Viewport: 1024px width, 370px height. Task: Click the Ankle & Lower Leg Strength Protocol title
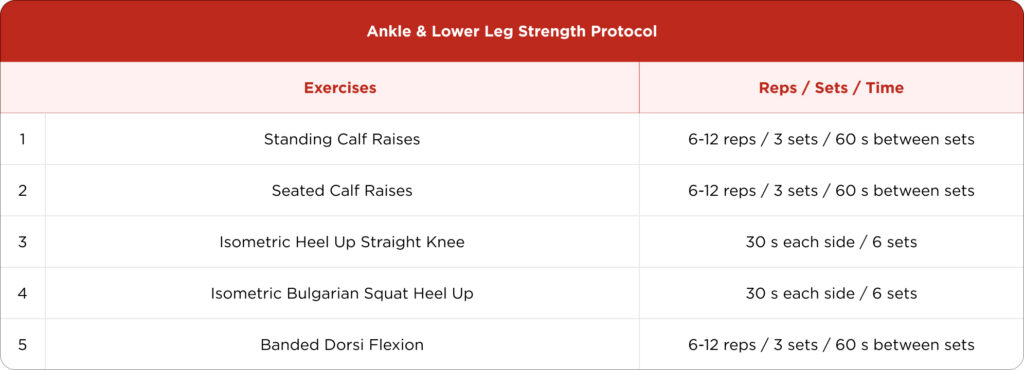pos(511,31)
